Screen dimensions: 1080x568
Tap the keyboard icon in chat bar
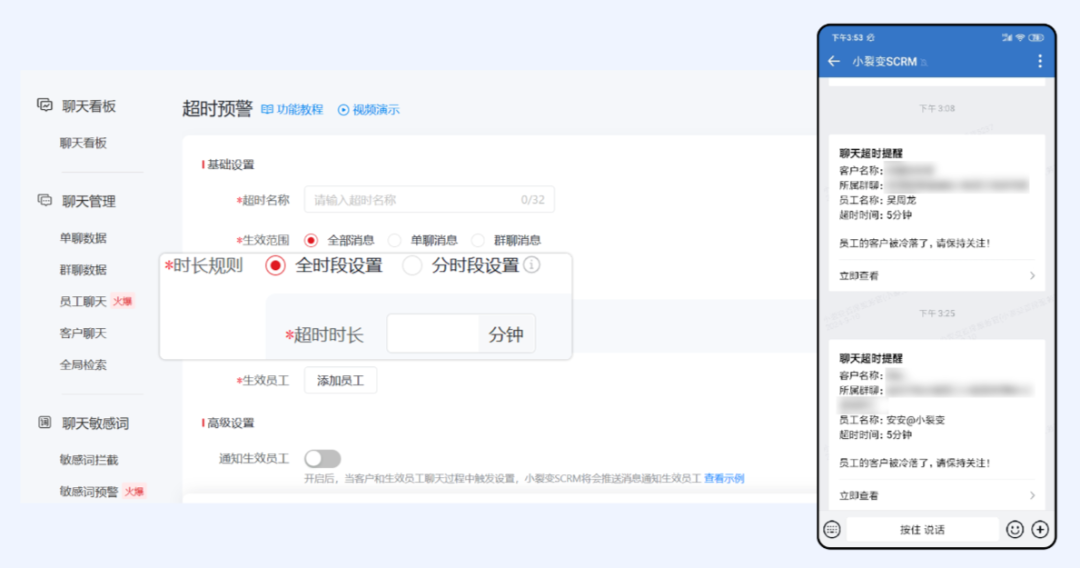pos(832,529)
